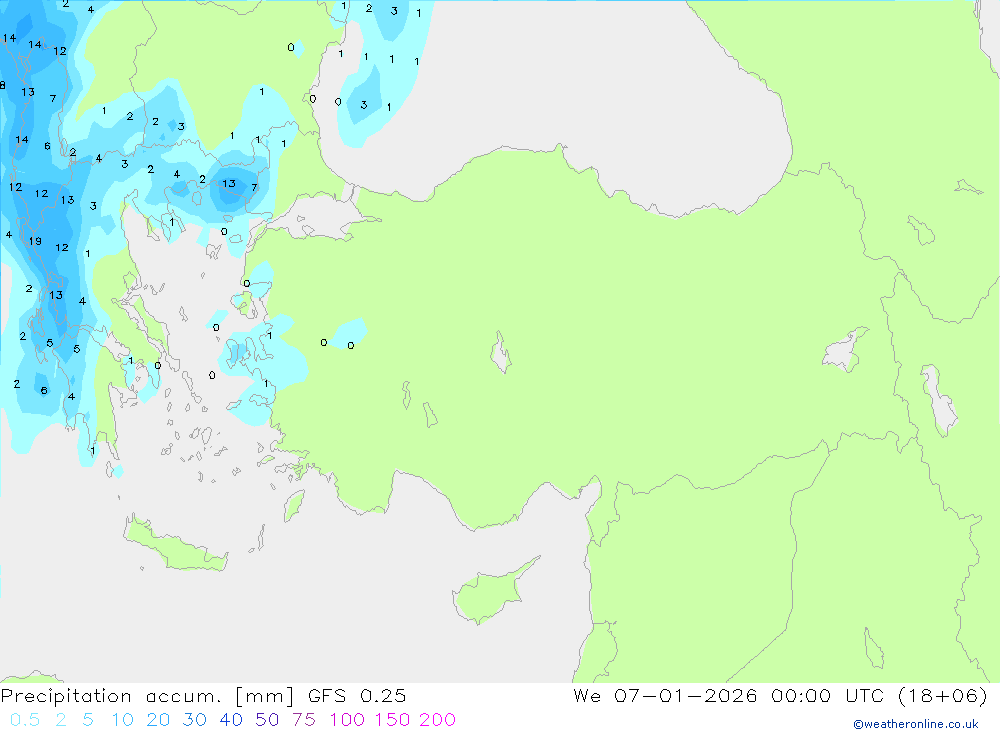Click the '00:00 UTC' time text
This screenshot has width=1000, height=733.
827,695
